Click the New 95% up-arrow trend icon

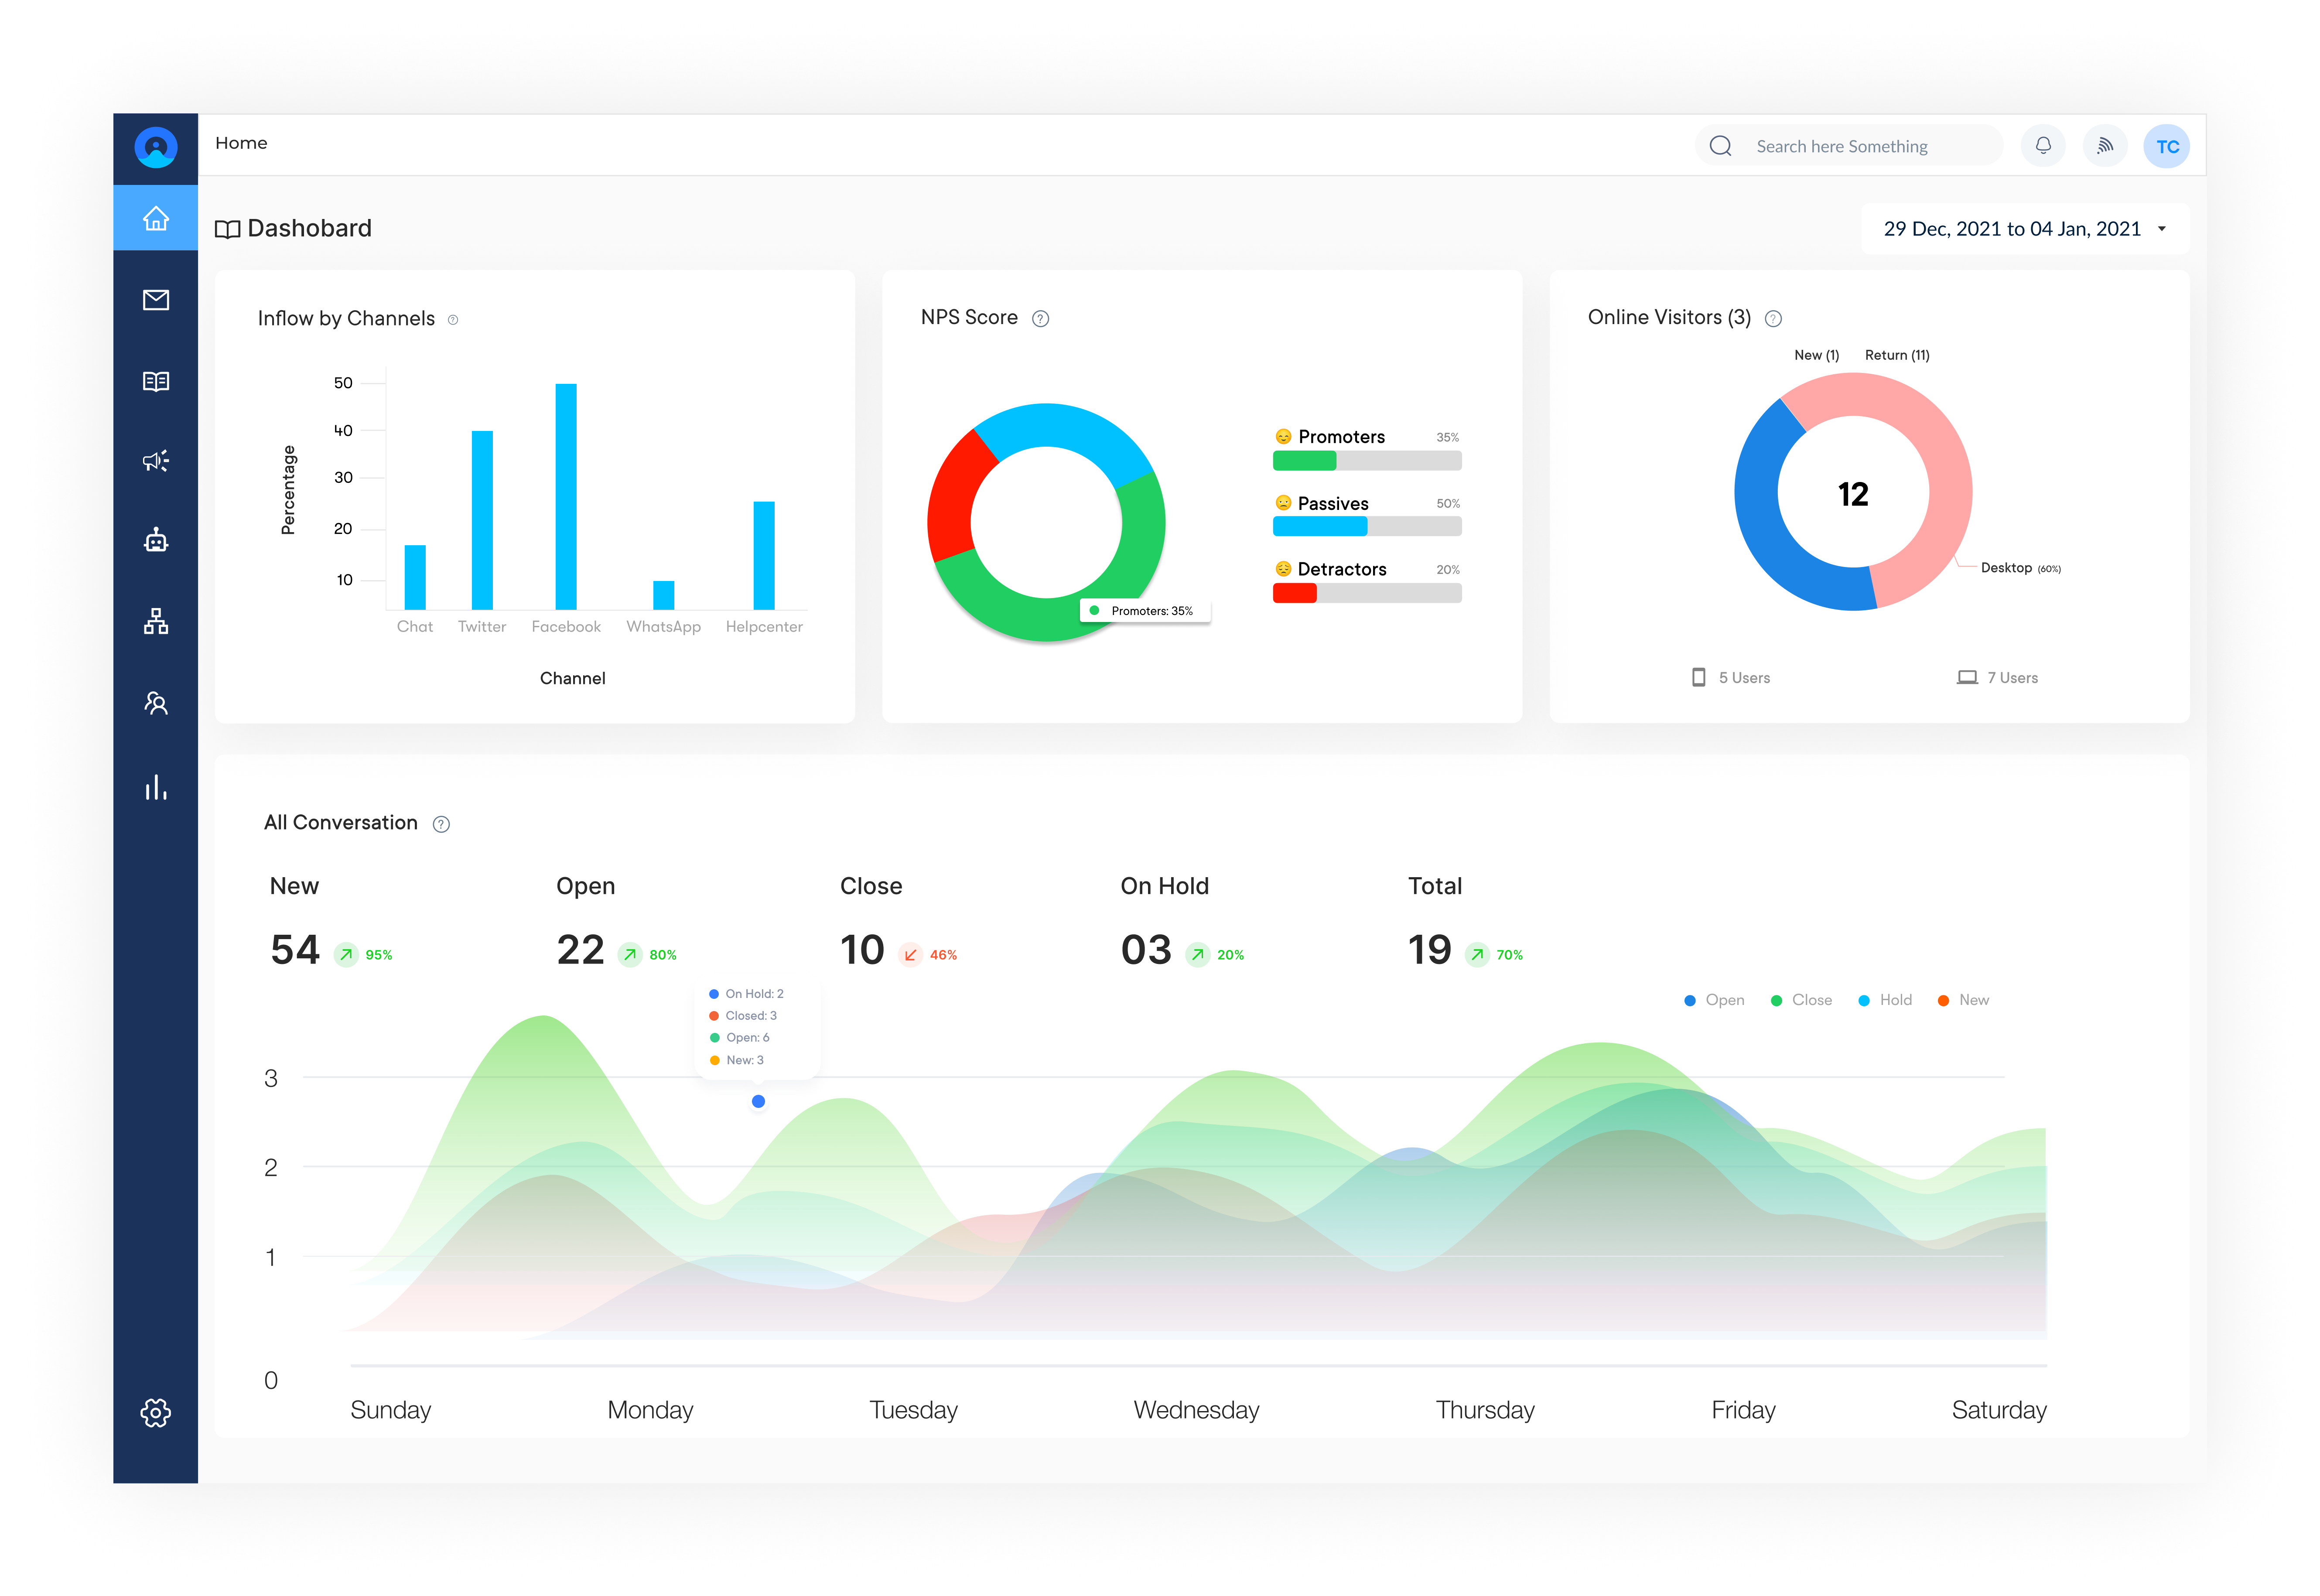346,955
